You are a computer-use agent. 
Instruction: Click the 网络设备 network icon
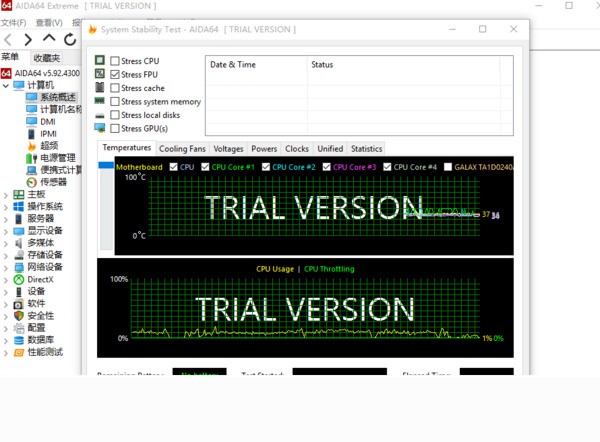coord(18,267)
